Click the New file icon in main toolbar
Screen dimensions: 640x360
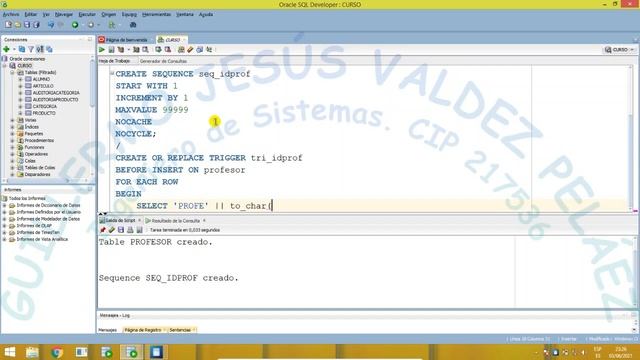tap(8, 25)
